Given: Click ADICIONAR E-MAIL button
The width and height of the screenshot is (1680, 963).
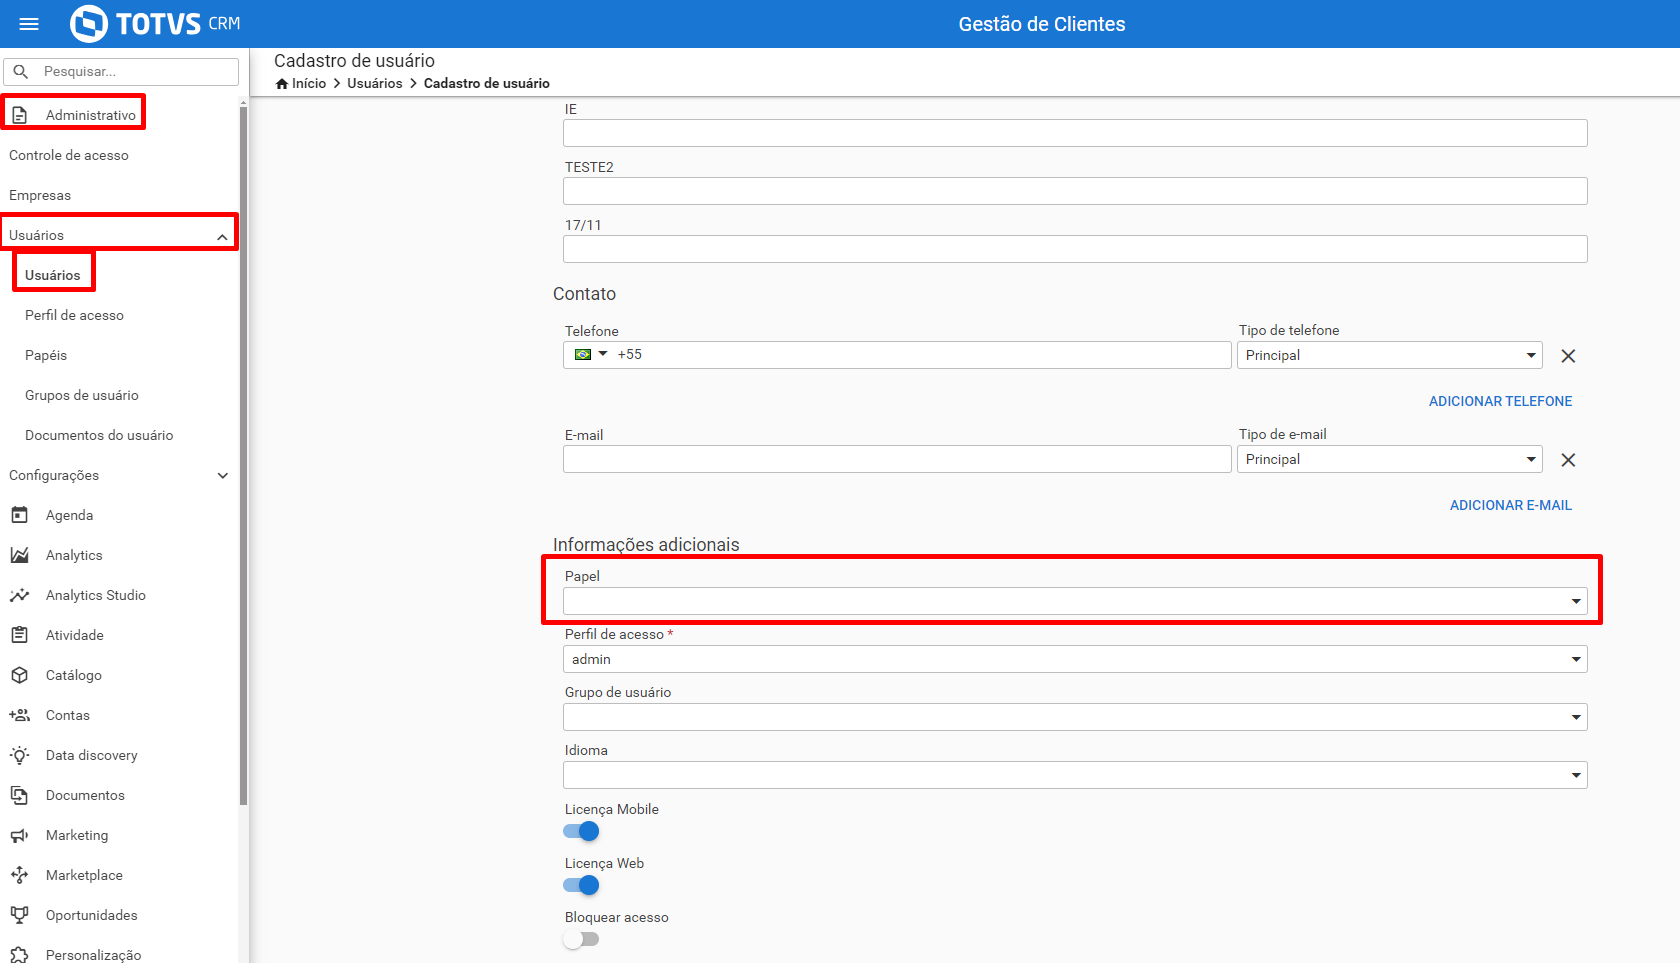Looking at the screenshot, I should point(1511,505).
